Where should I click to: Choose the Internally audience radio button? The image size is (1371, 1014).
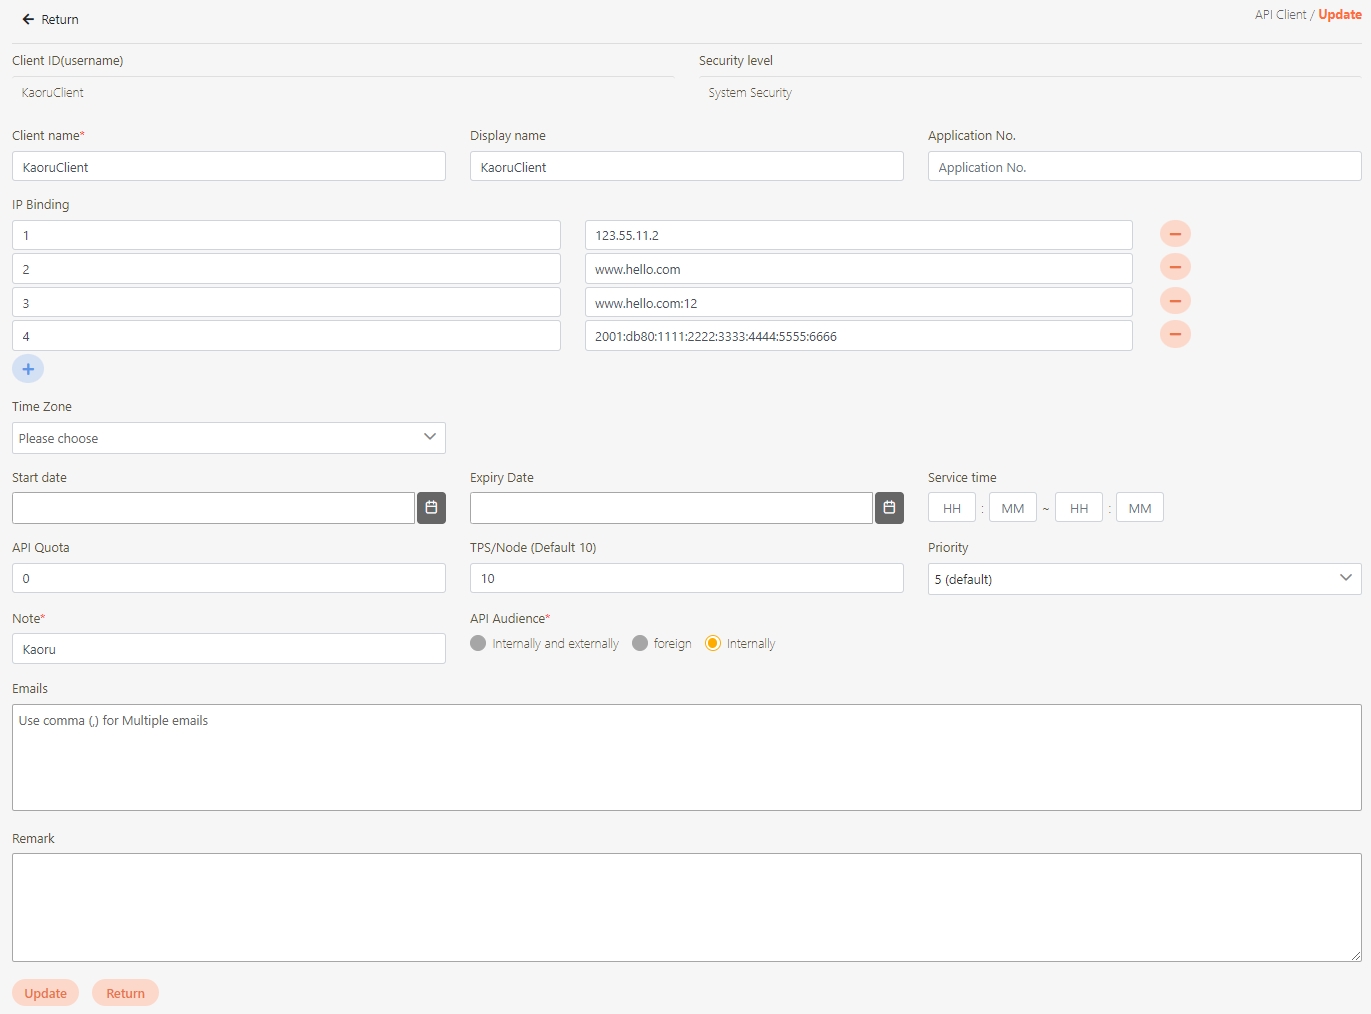coord(713,643)
